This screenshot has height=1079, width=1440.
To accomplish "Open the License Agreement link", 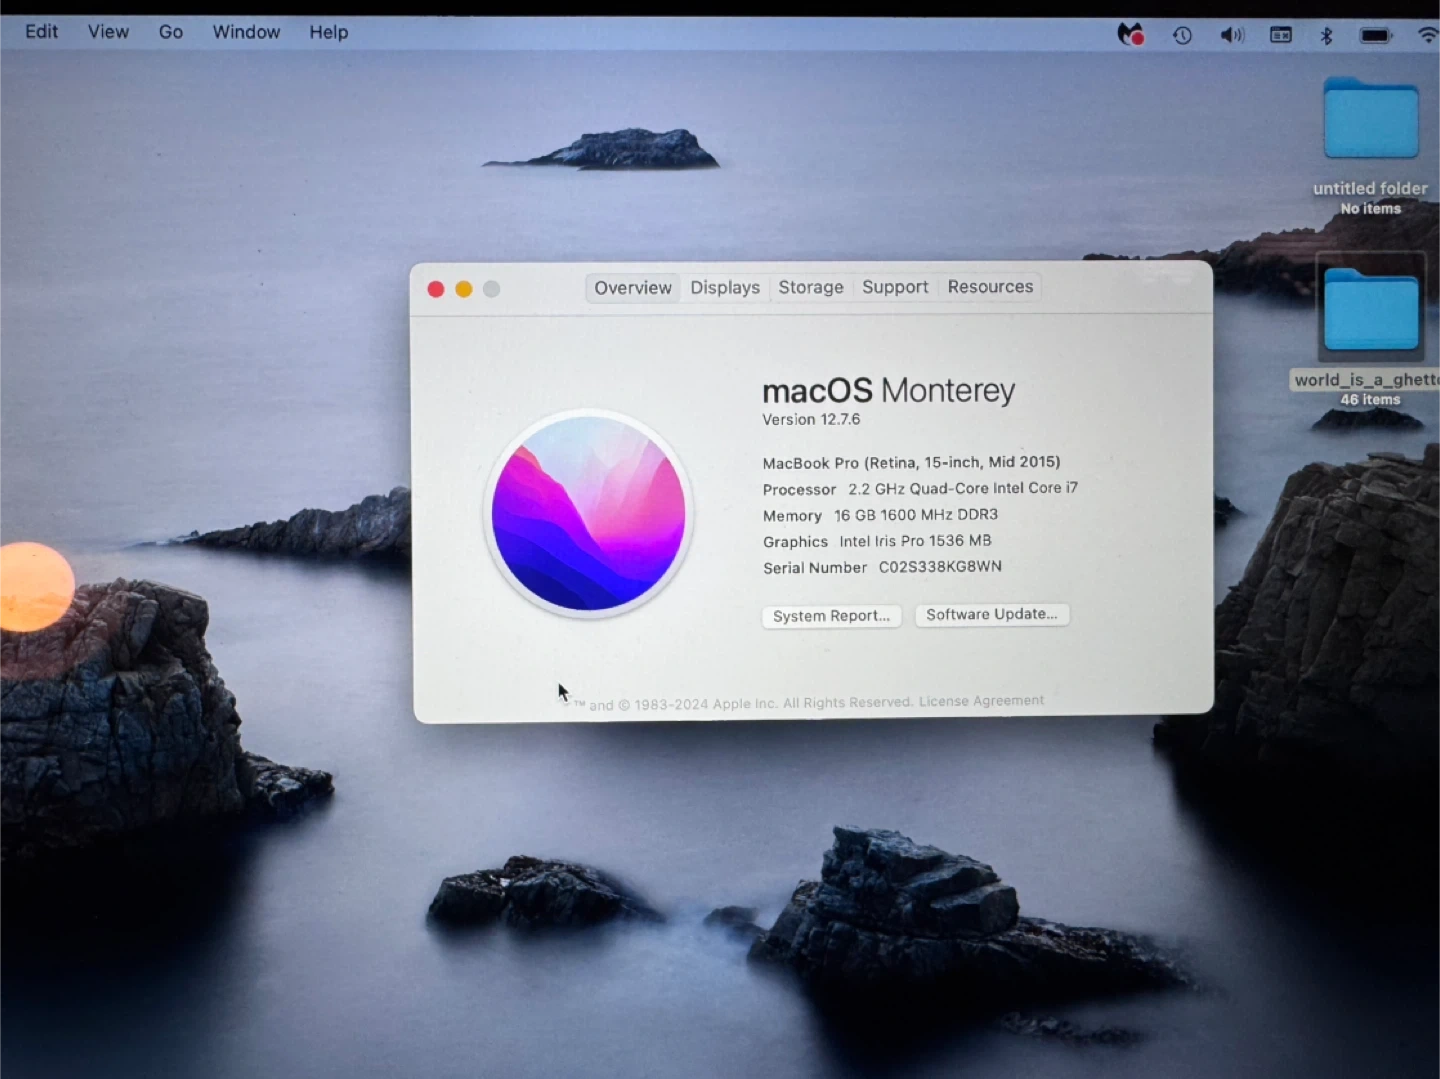I will pyautogui.click(x=981, y=701).
